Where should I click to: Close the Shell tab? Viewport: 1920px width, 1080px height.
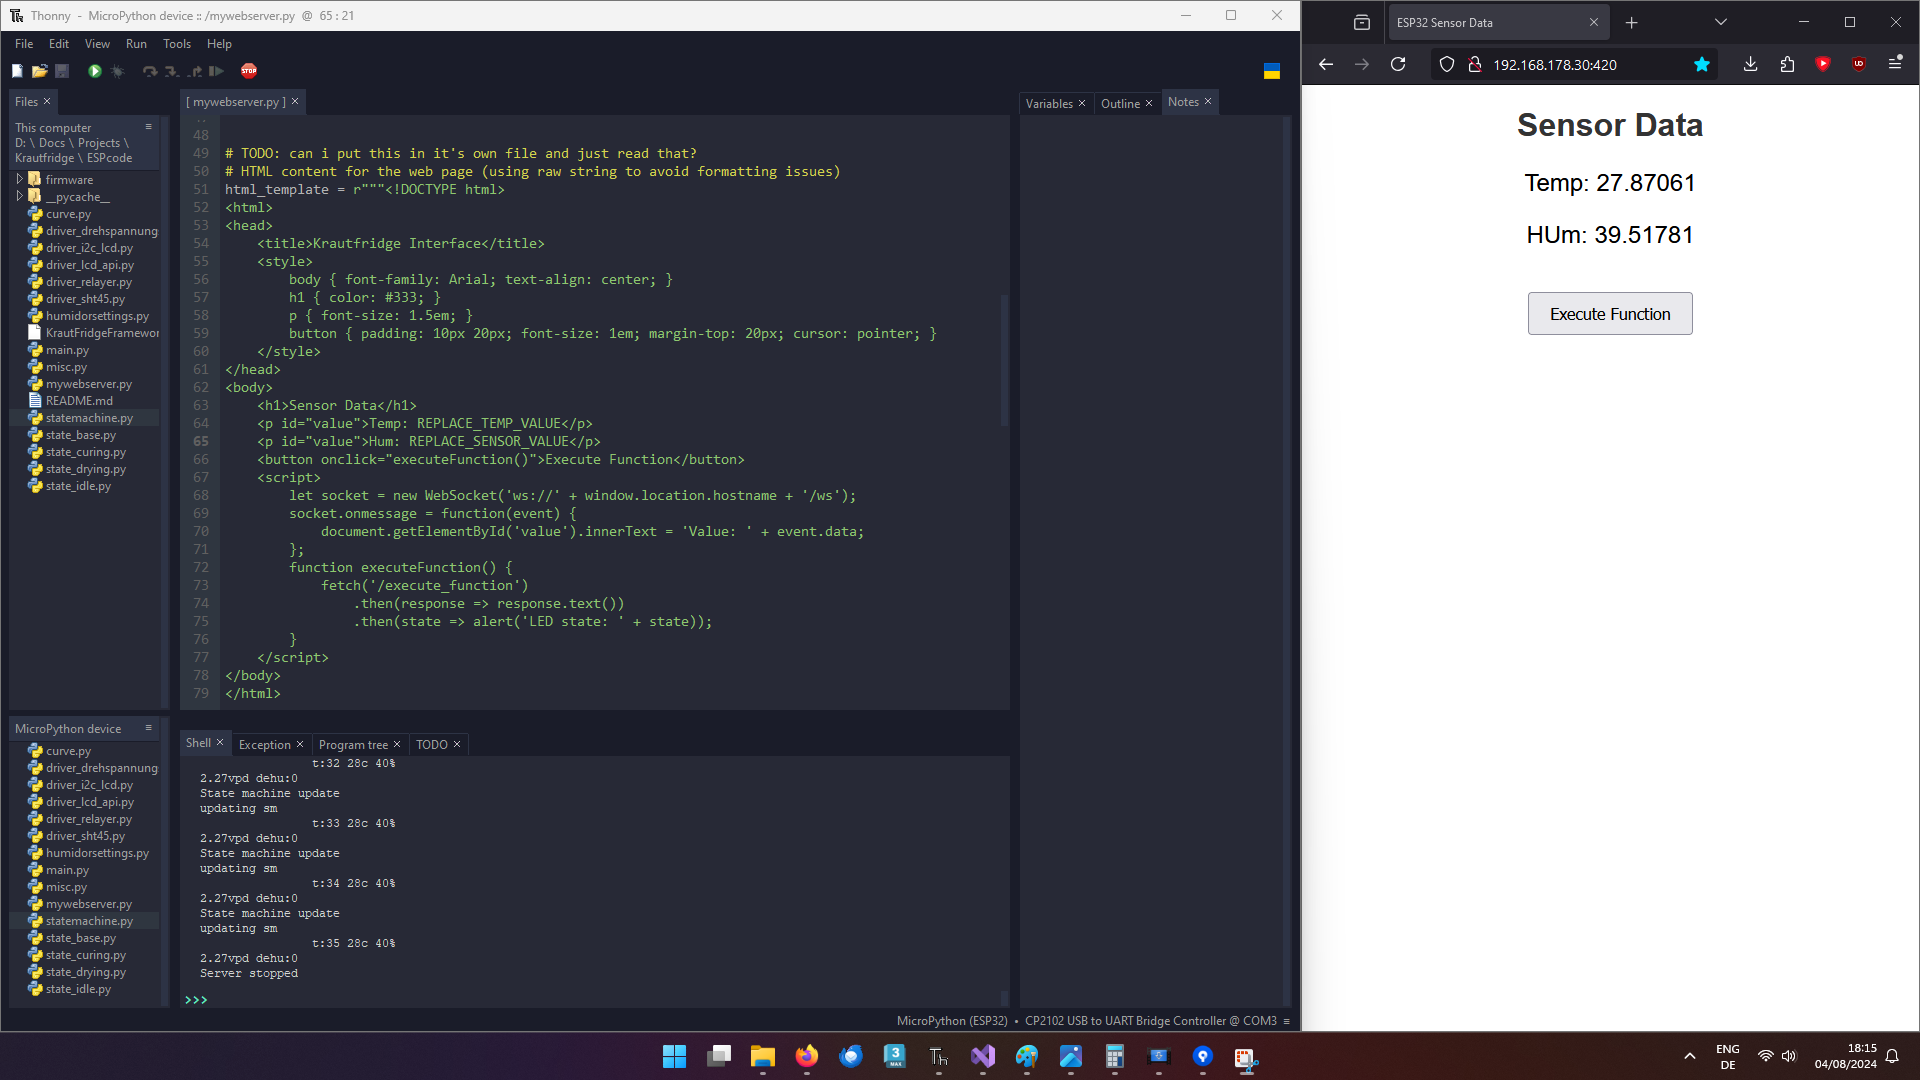pyautogui.click(x=220, y=743)
